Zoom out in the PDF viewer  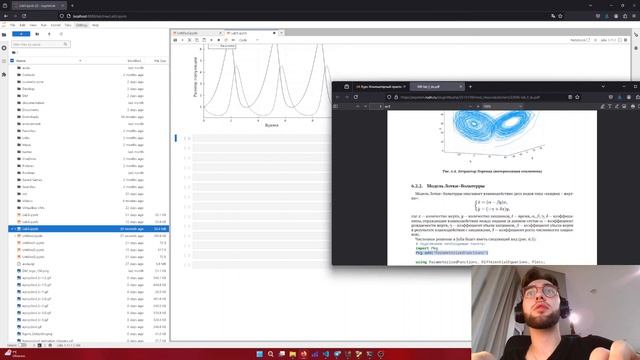470,107
